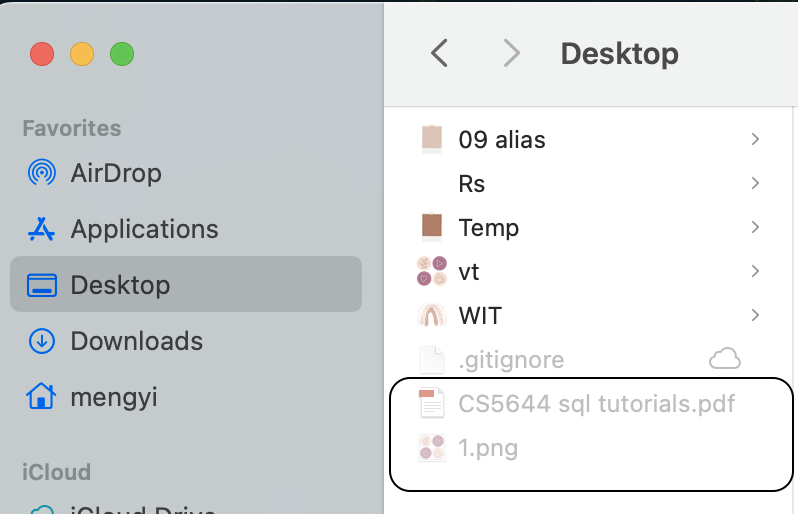Image resolution: width=798 pixels, height=514 pixels.
Task: Click the Downloads arrow icon in sidebar
Action: tap(41, 341)
